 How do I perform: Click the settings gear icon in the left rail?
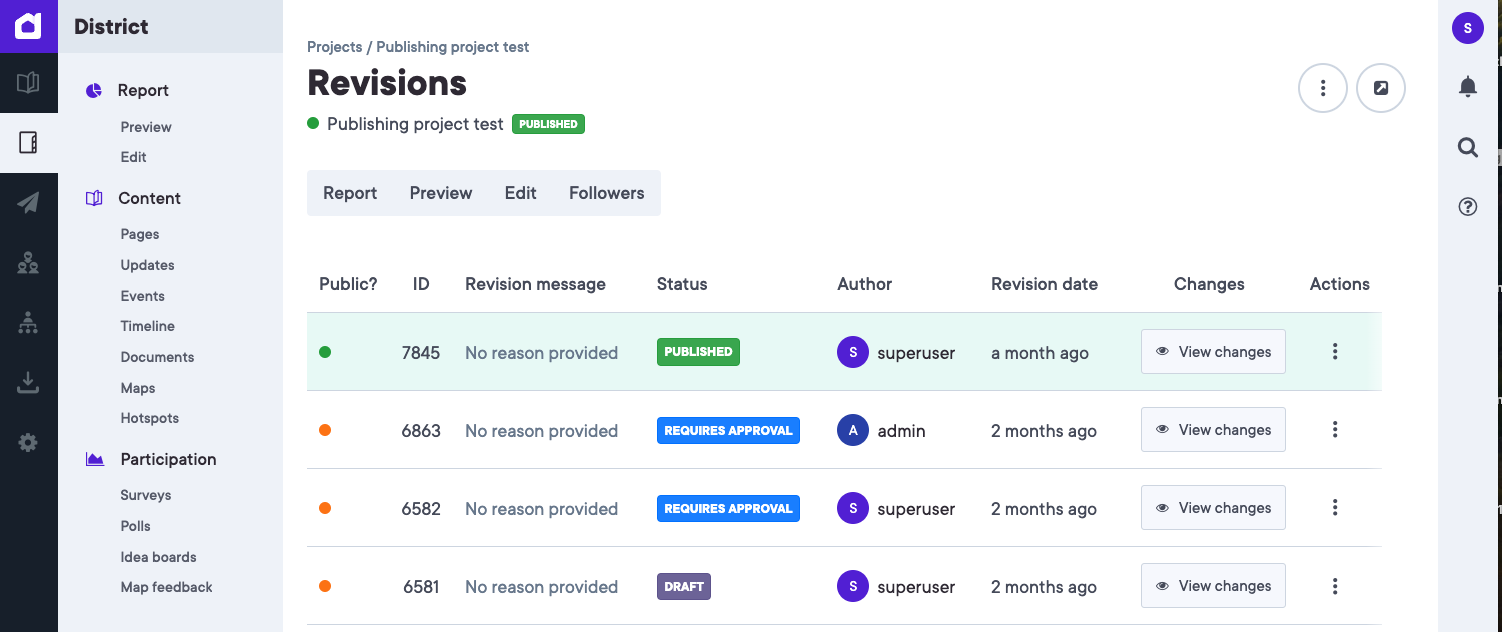click(28, 442)
